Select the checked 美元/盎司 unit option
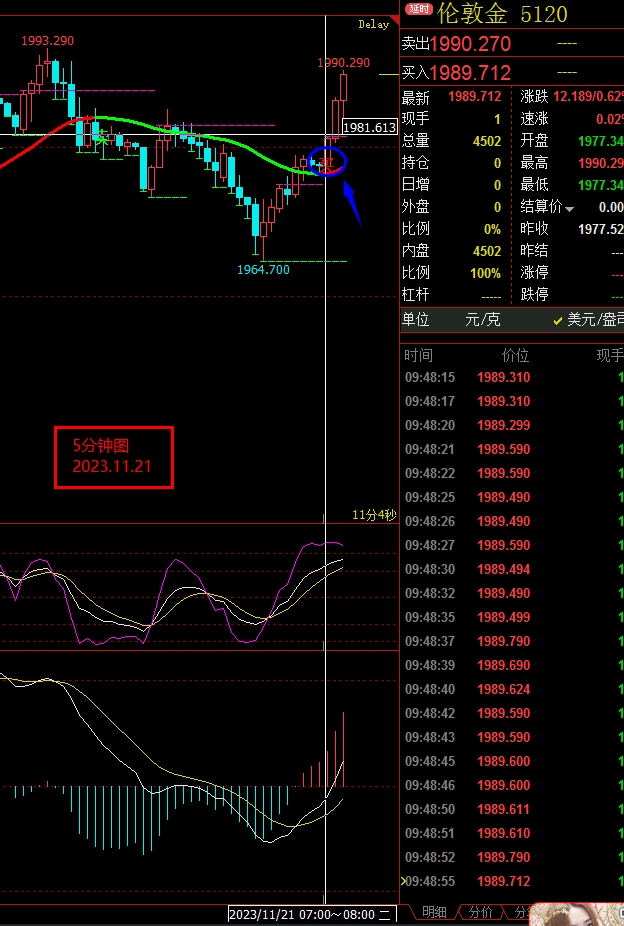This screenshot has height=926, width=624. pyautogui.click(x=588, y=319)
